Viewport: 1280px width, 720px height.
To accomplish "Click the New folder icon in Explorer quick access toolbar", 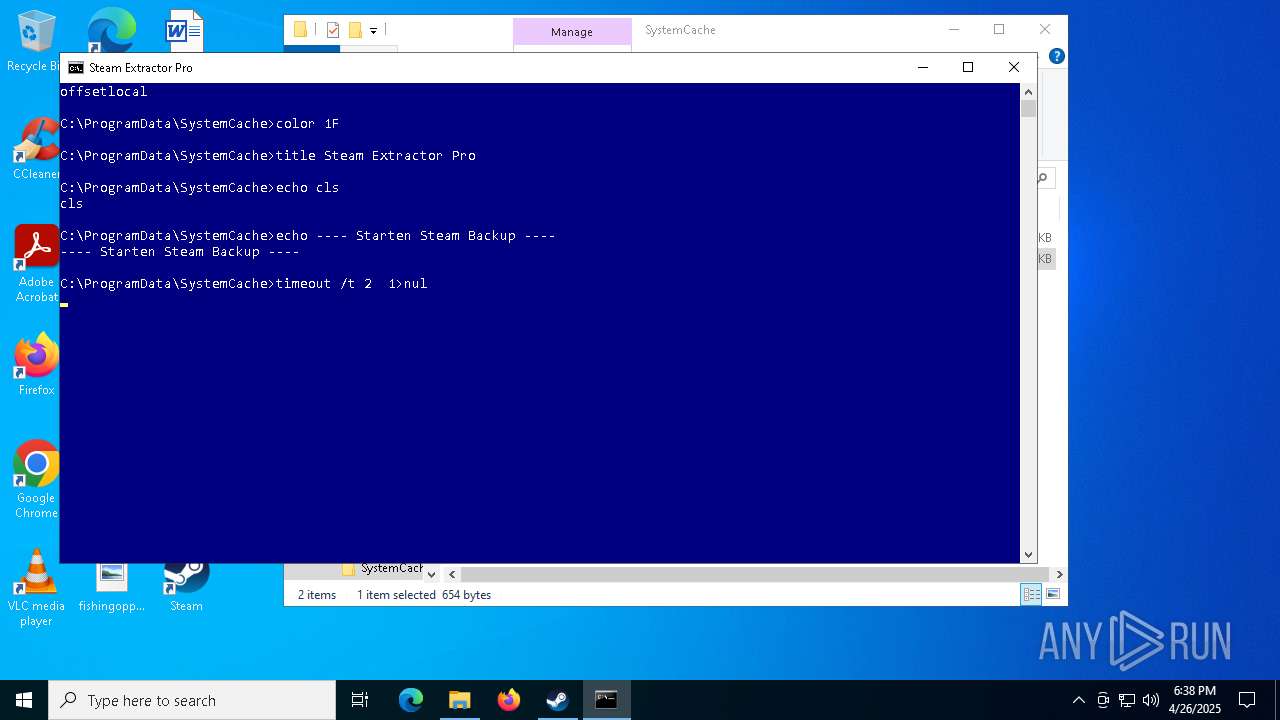I will coord(355,30).
